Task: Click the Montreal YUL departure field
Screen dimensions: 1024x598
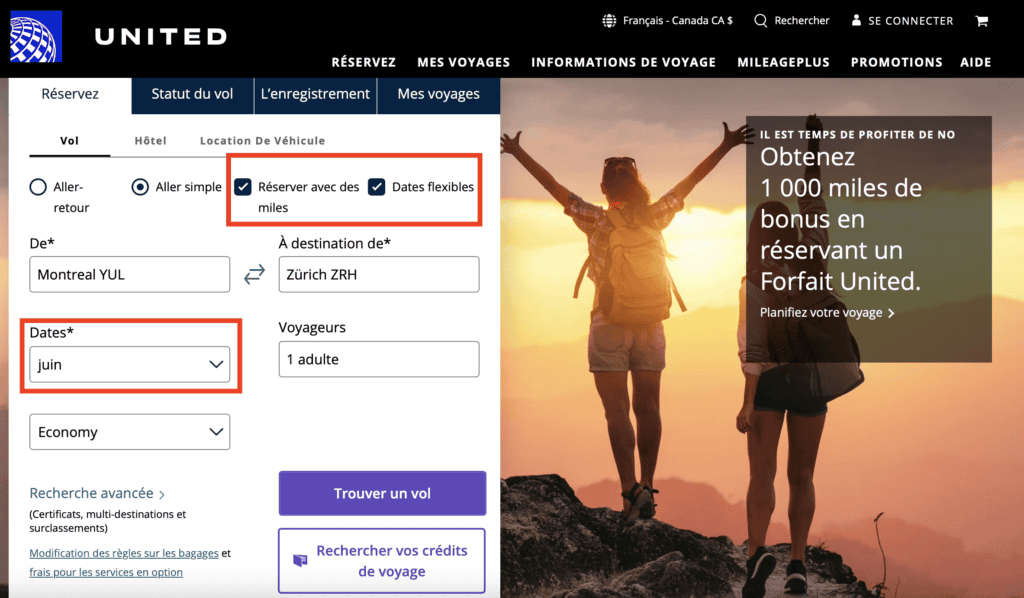Action: point(129,274)
